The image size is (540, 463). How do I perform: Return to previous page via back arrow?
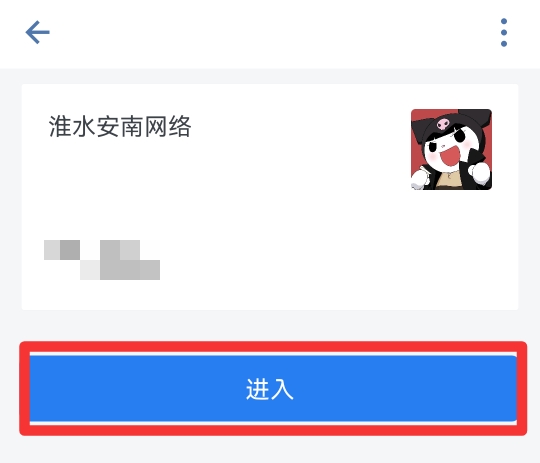38,32
